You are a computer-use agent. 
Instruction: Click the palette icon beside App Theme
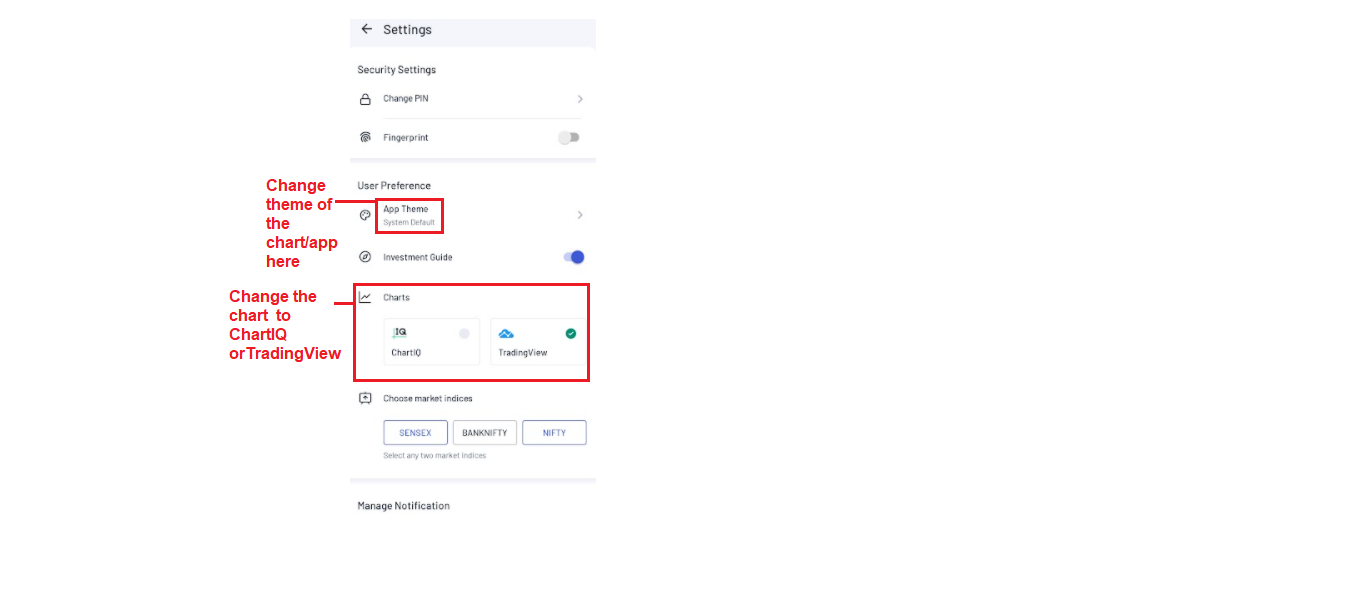[365, 215]
